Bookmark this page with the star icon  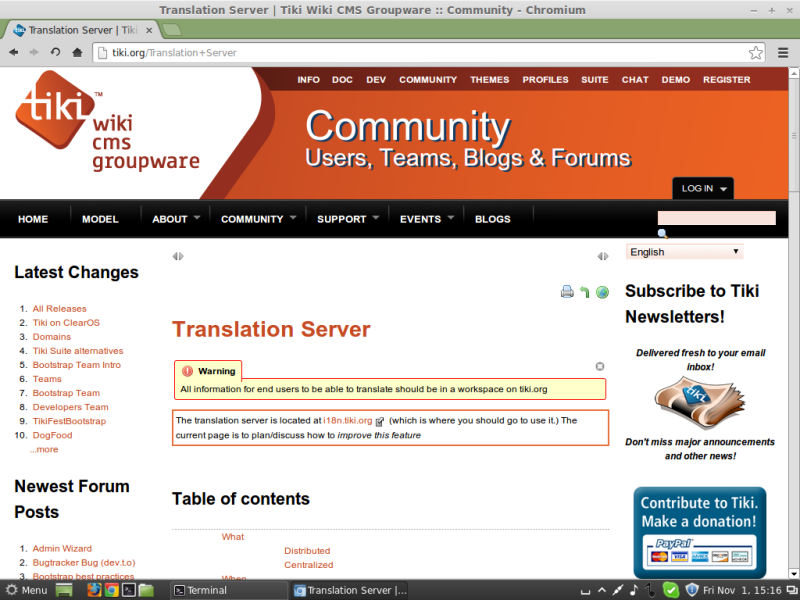pos(756,53)
